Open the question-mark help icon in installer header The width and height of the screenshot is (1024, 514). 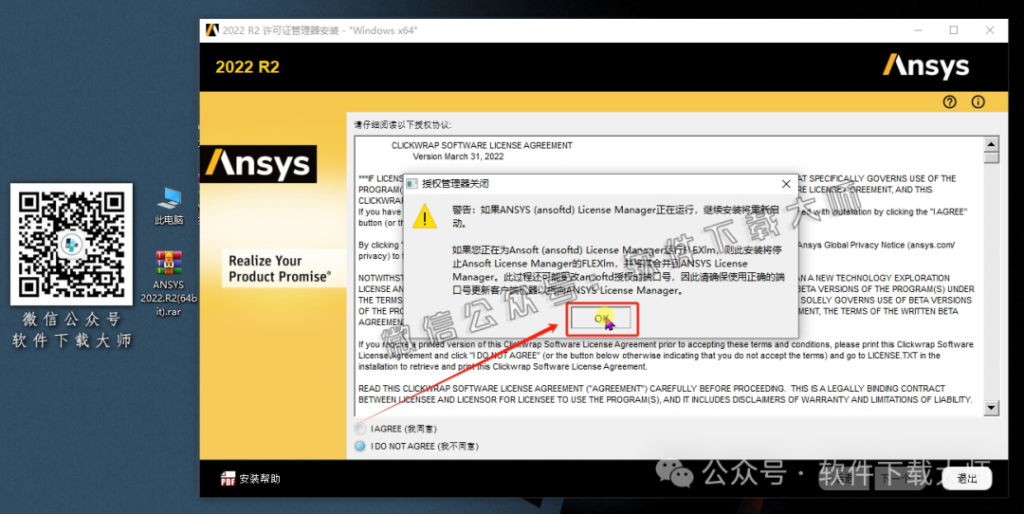950,102
